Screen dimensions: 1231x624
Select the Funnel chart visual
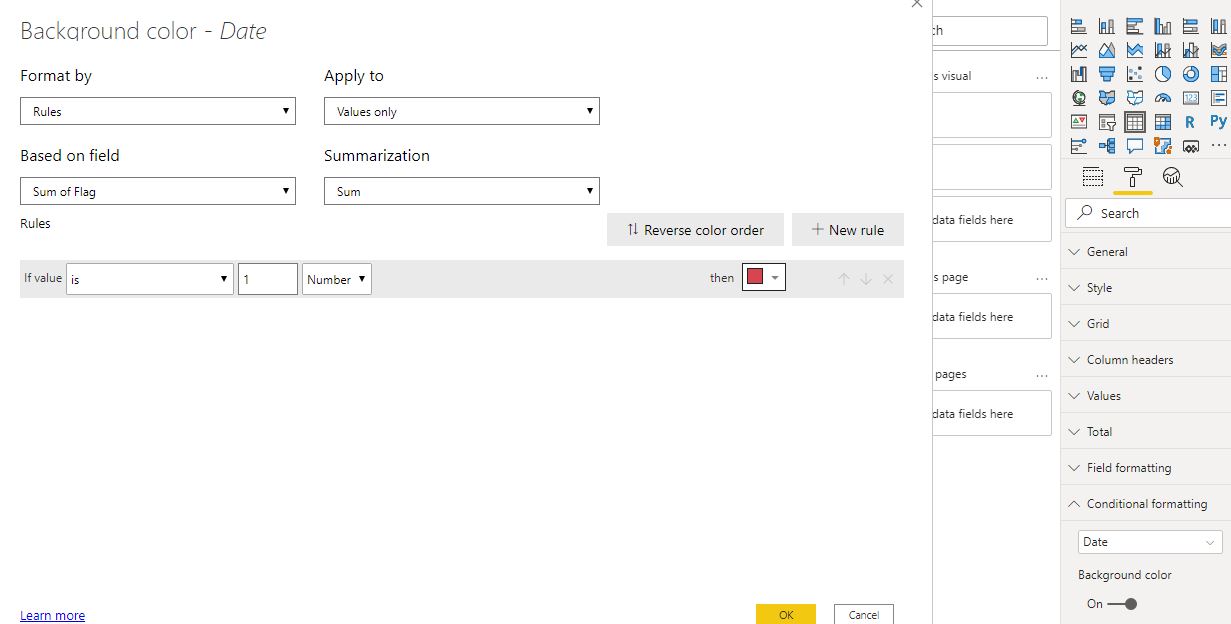click(x=1107, y=74)
